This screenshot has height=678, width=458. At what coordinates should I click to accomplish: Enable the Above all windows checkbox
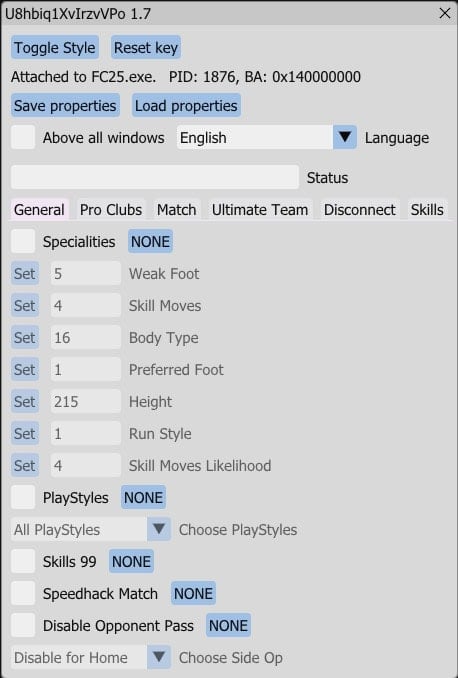[x=23, y=138]
